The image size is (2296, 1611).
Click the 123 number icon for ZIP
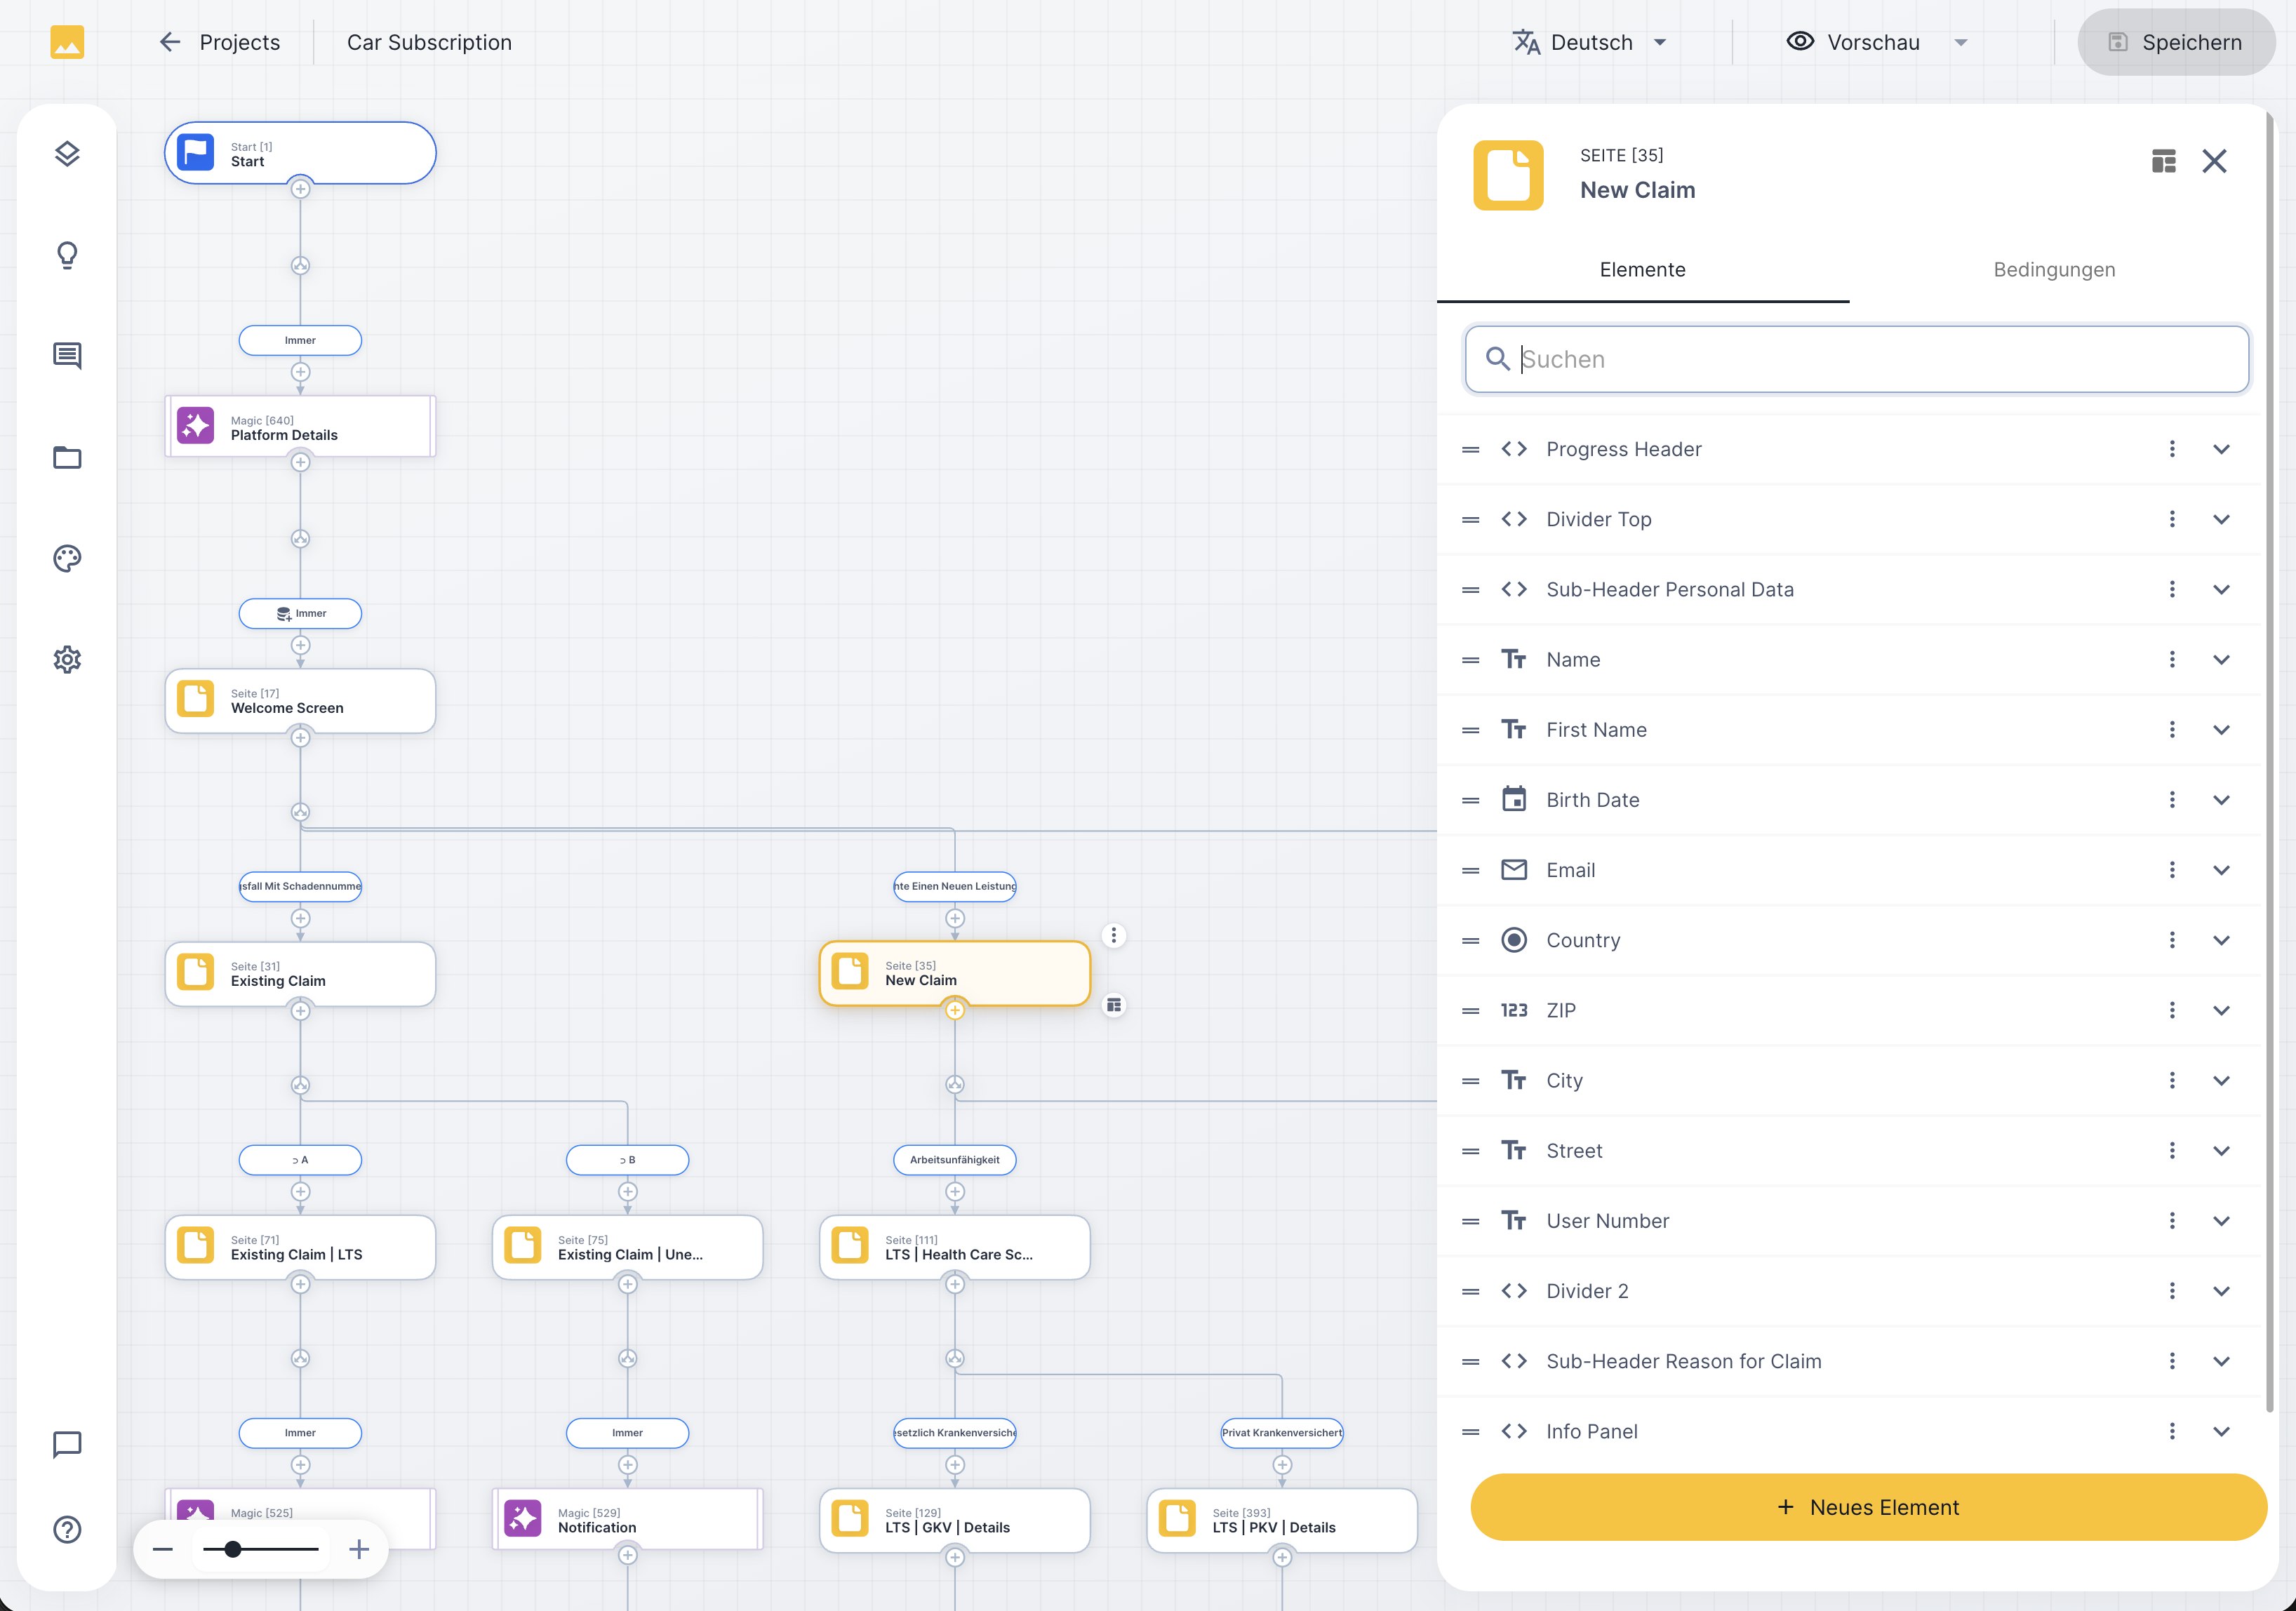(x=1514, y=1010)
